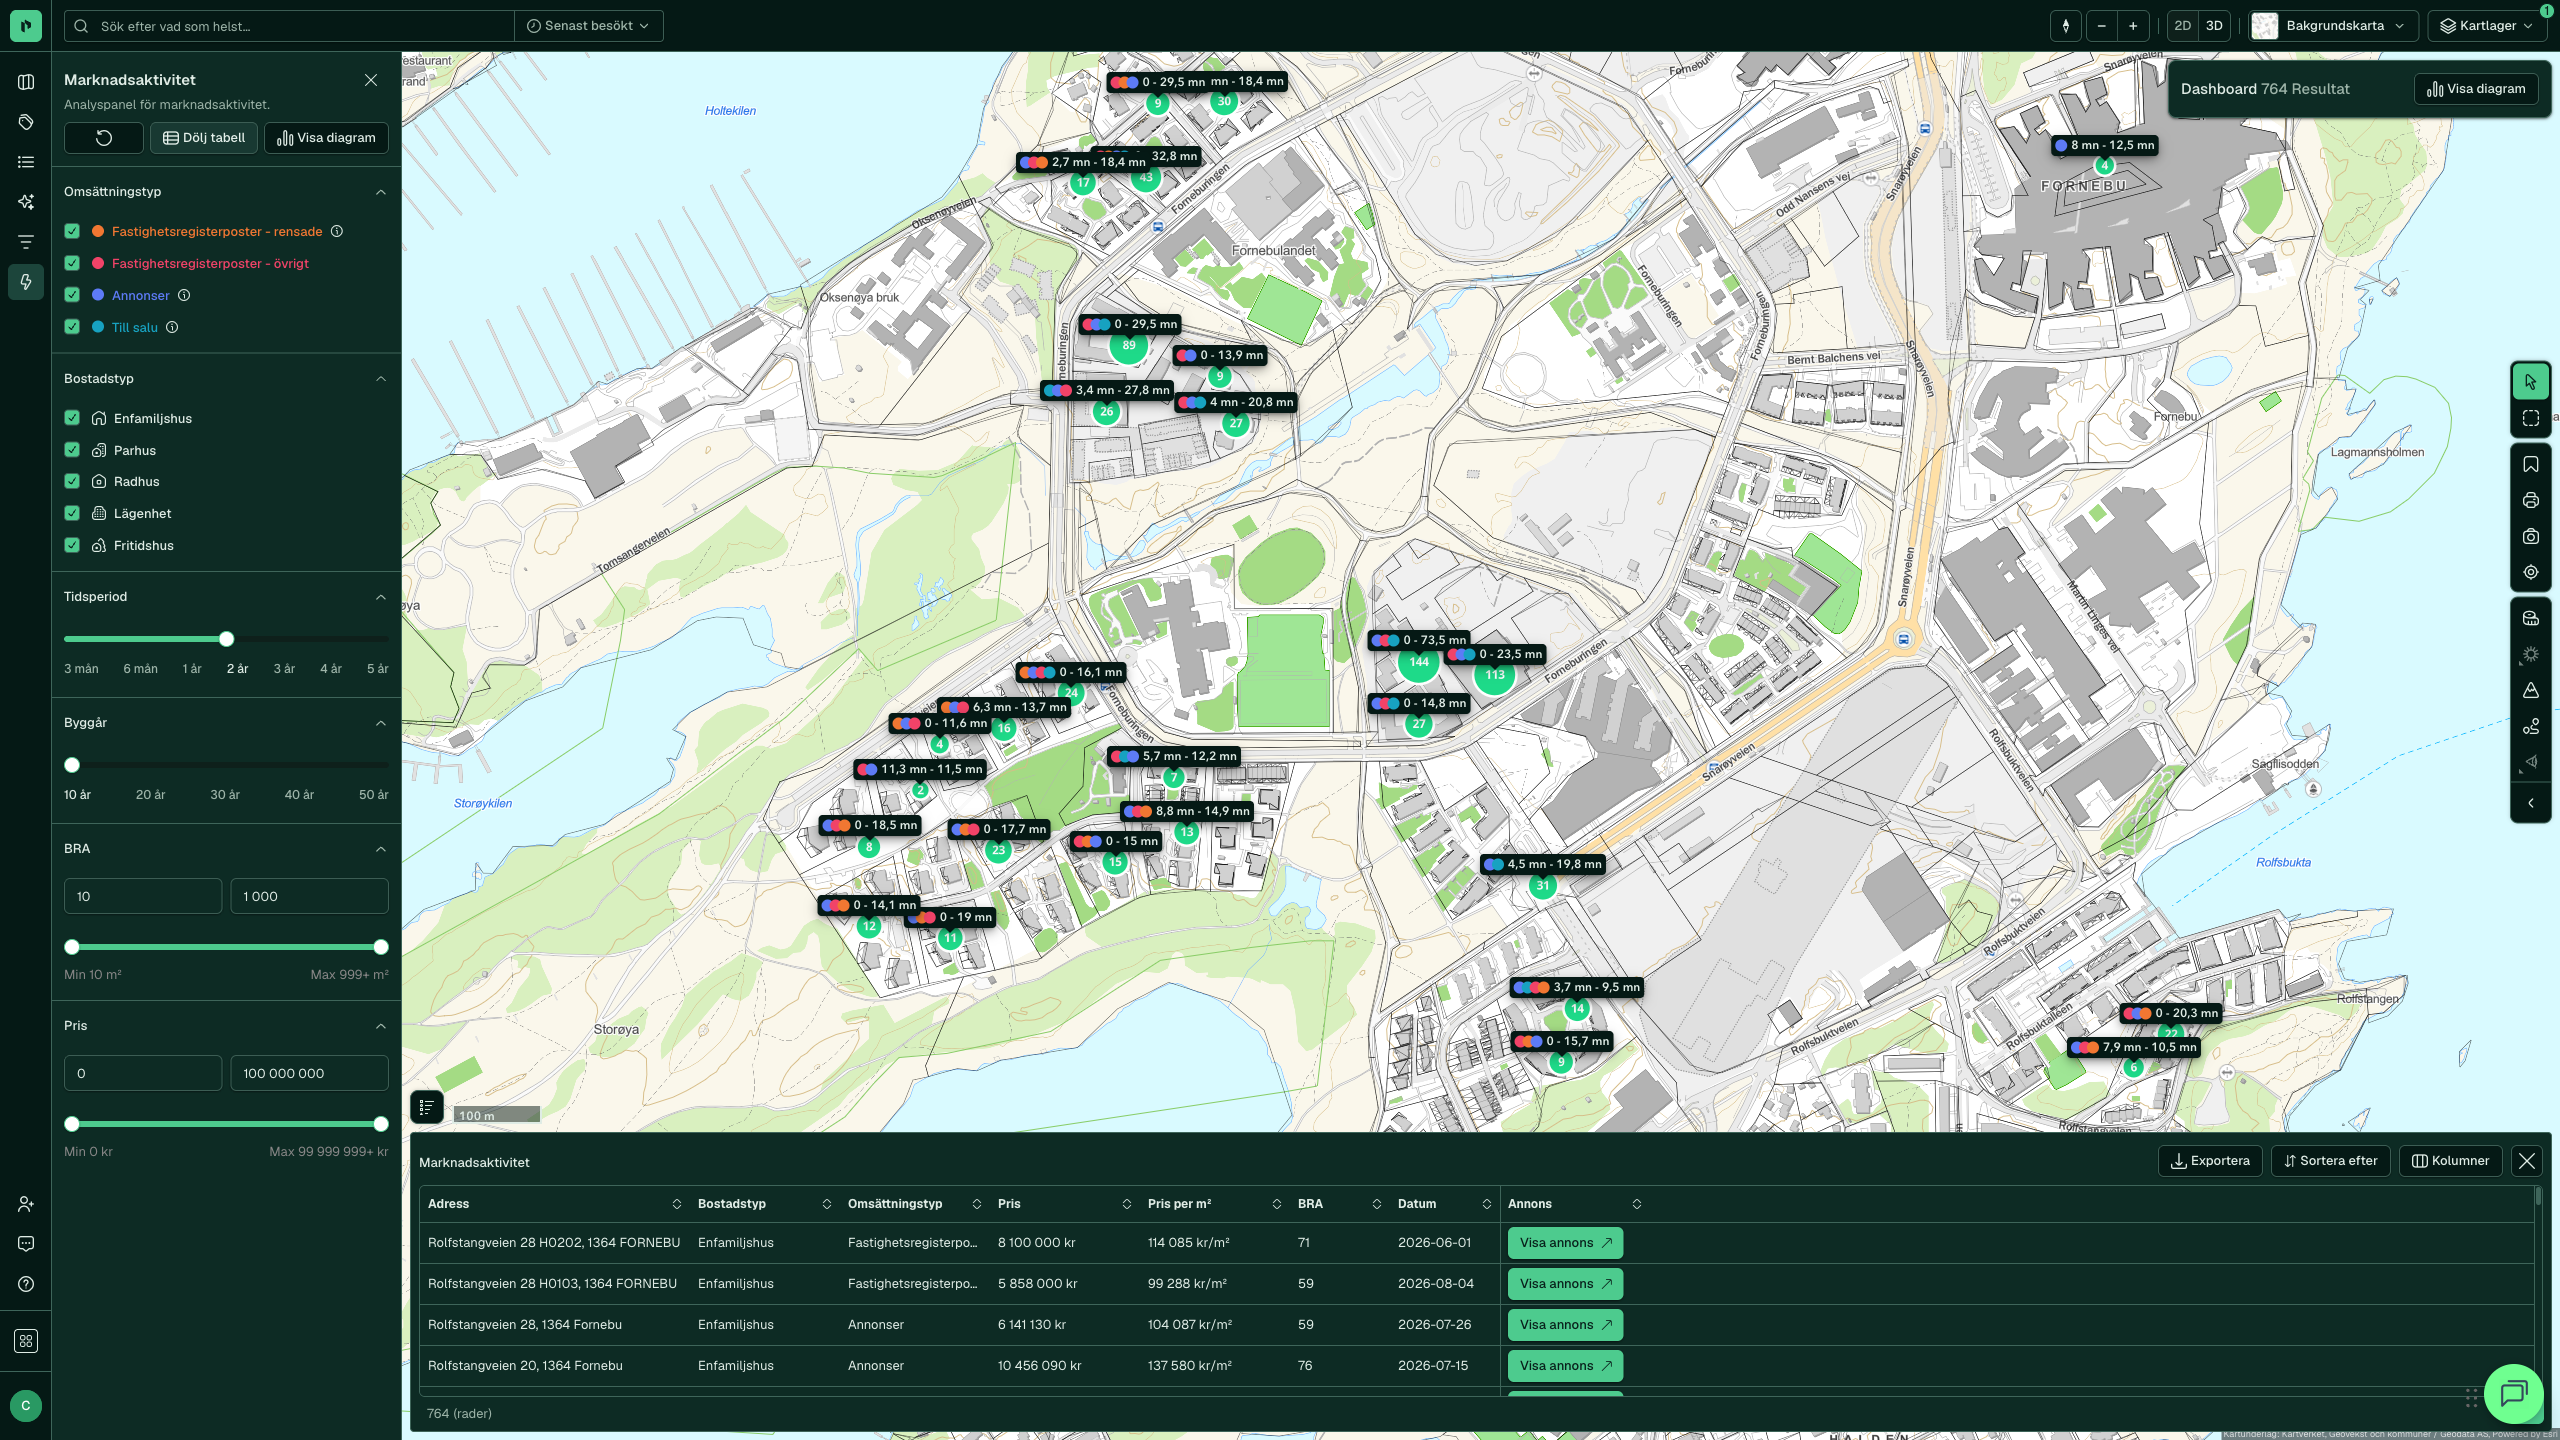Collapse the Bostadstyp section
2560x1440 pixels.
point(381,379)
